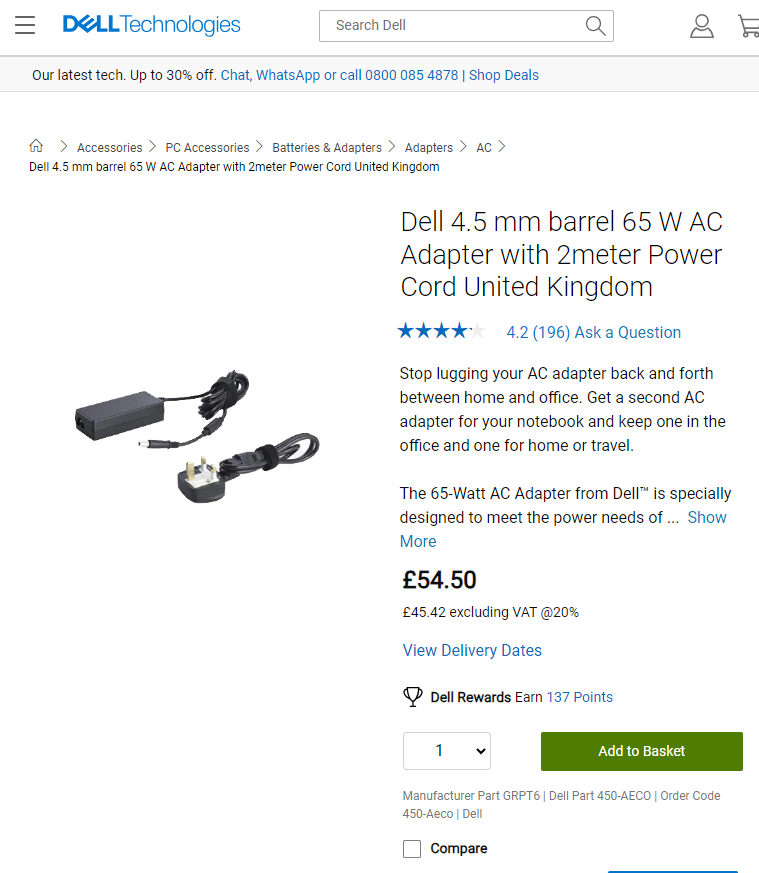Image resolution: width=759 pixels, height=873 pixels.
Task: Click the Accessories breadcrumb link
Action: click(109, 147)
